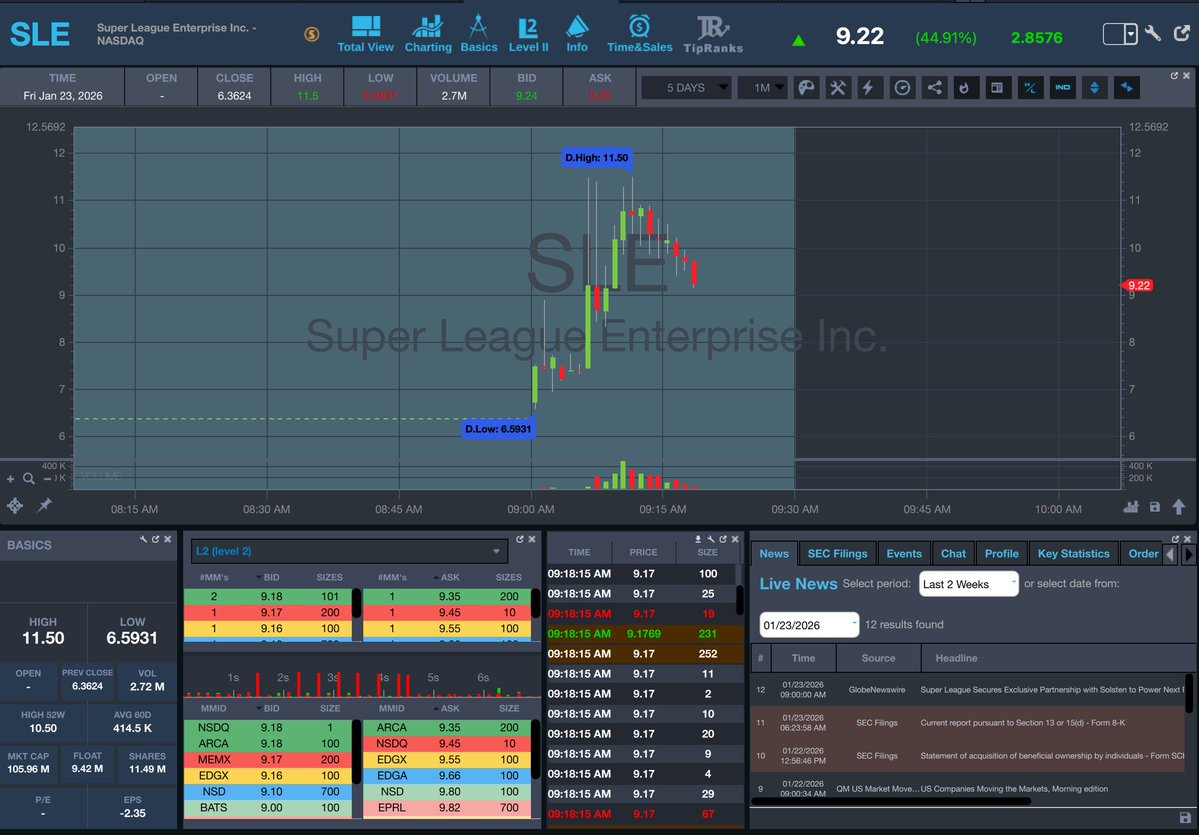
Task: Open the 01/23/2026 date dropdown
Action: coord(809,625)
